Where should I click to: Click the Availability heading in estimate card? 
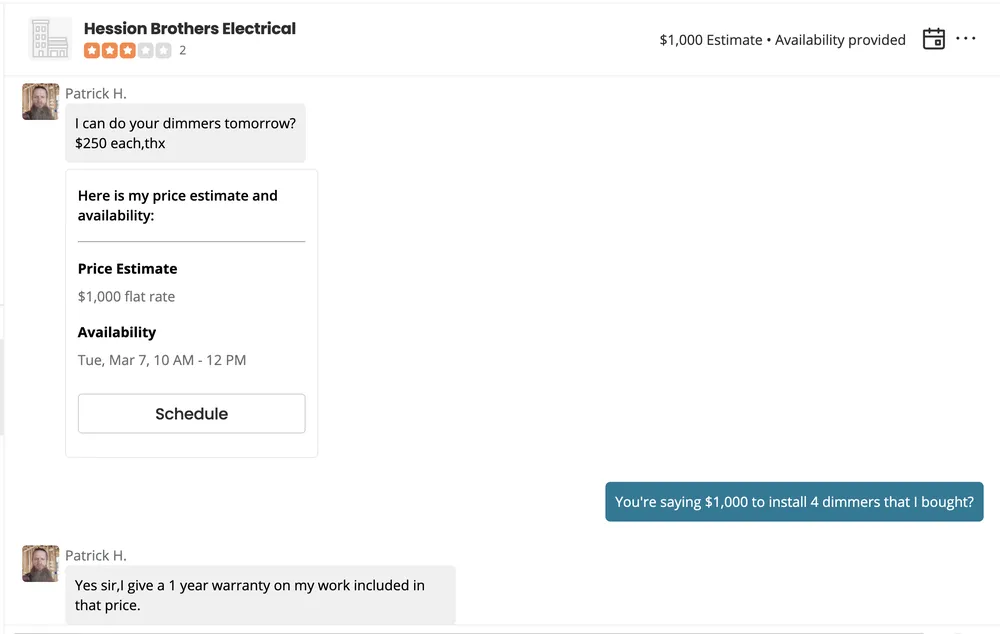[117, 332]
